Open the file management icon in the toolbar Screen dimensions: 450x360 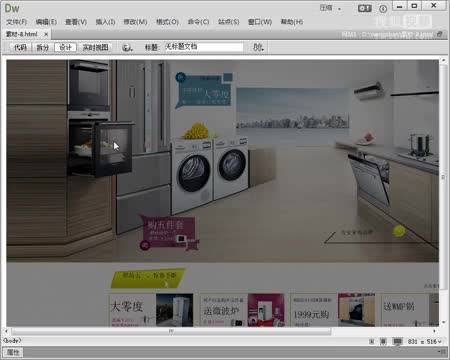tap(258, 47)
